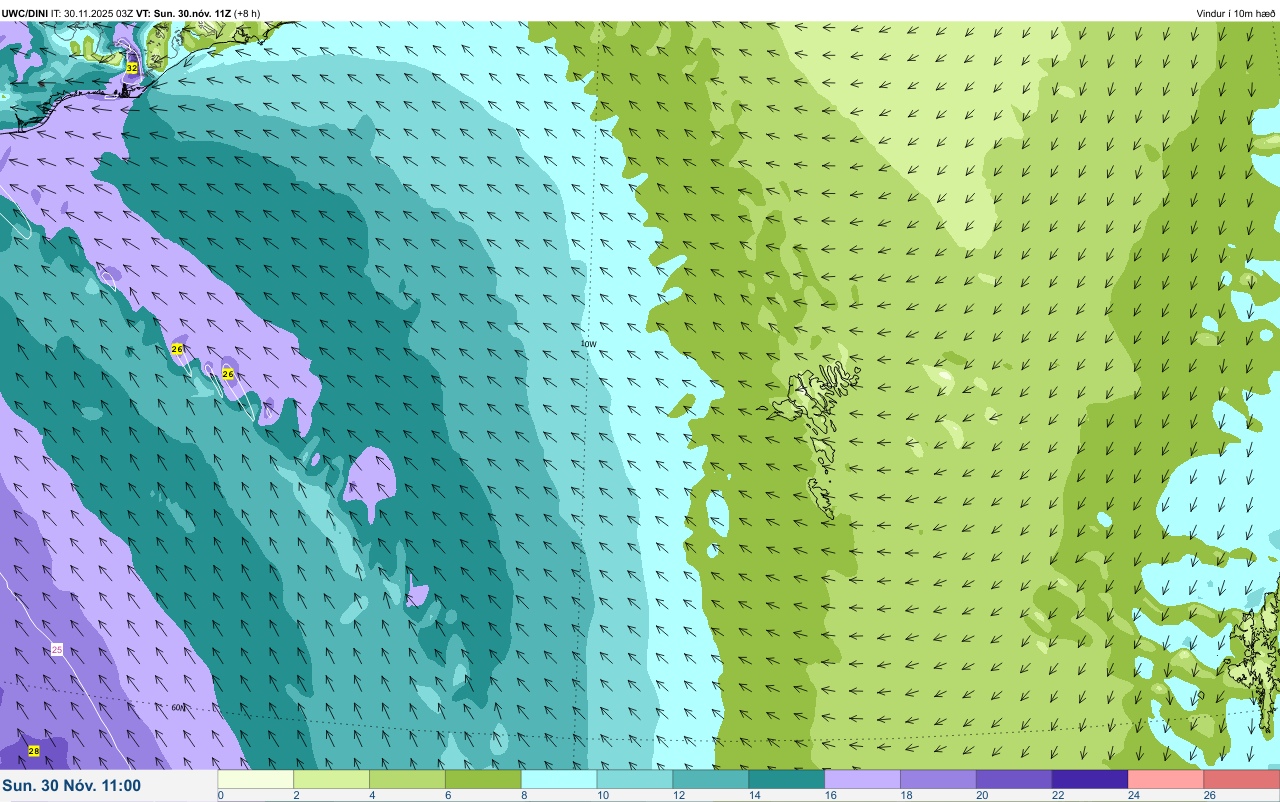
Task: Click the legend tick number "12"
Action: [x=677, y=796]
